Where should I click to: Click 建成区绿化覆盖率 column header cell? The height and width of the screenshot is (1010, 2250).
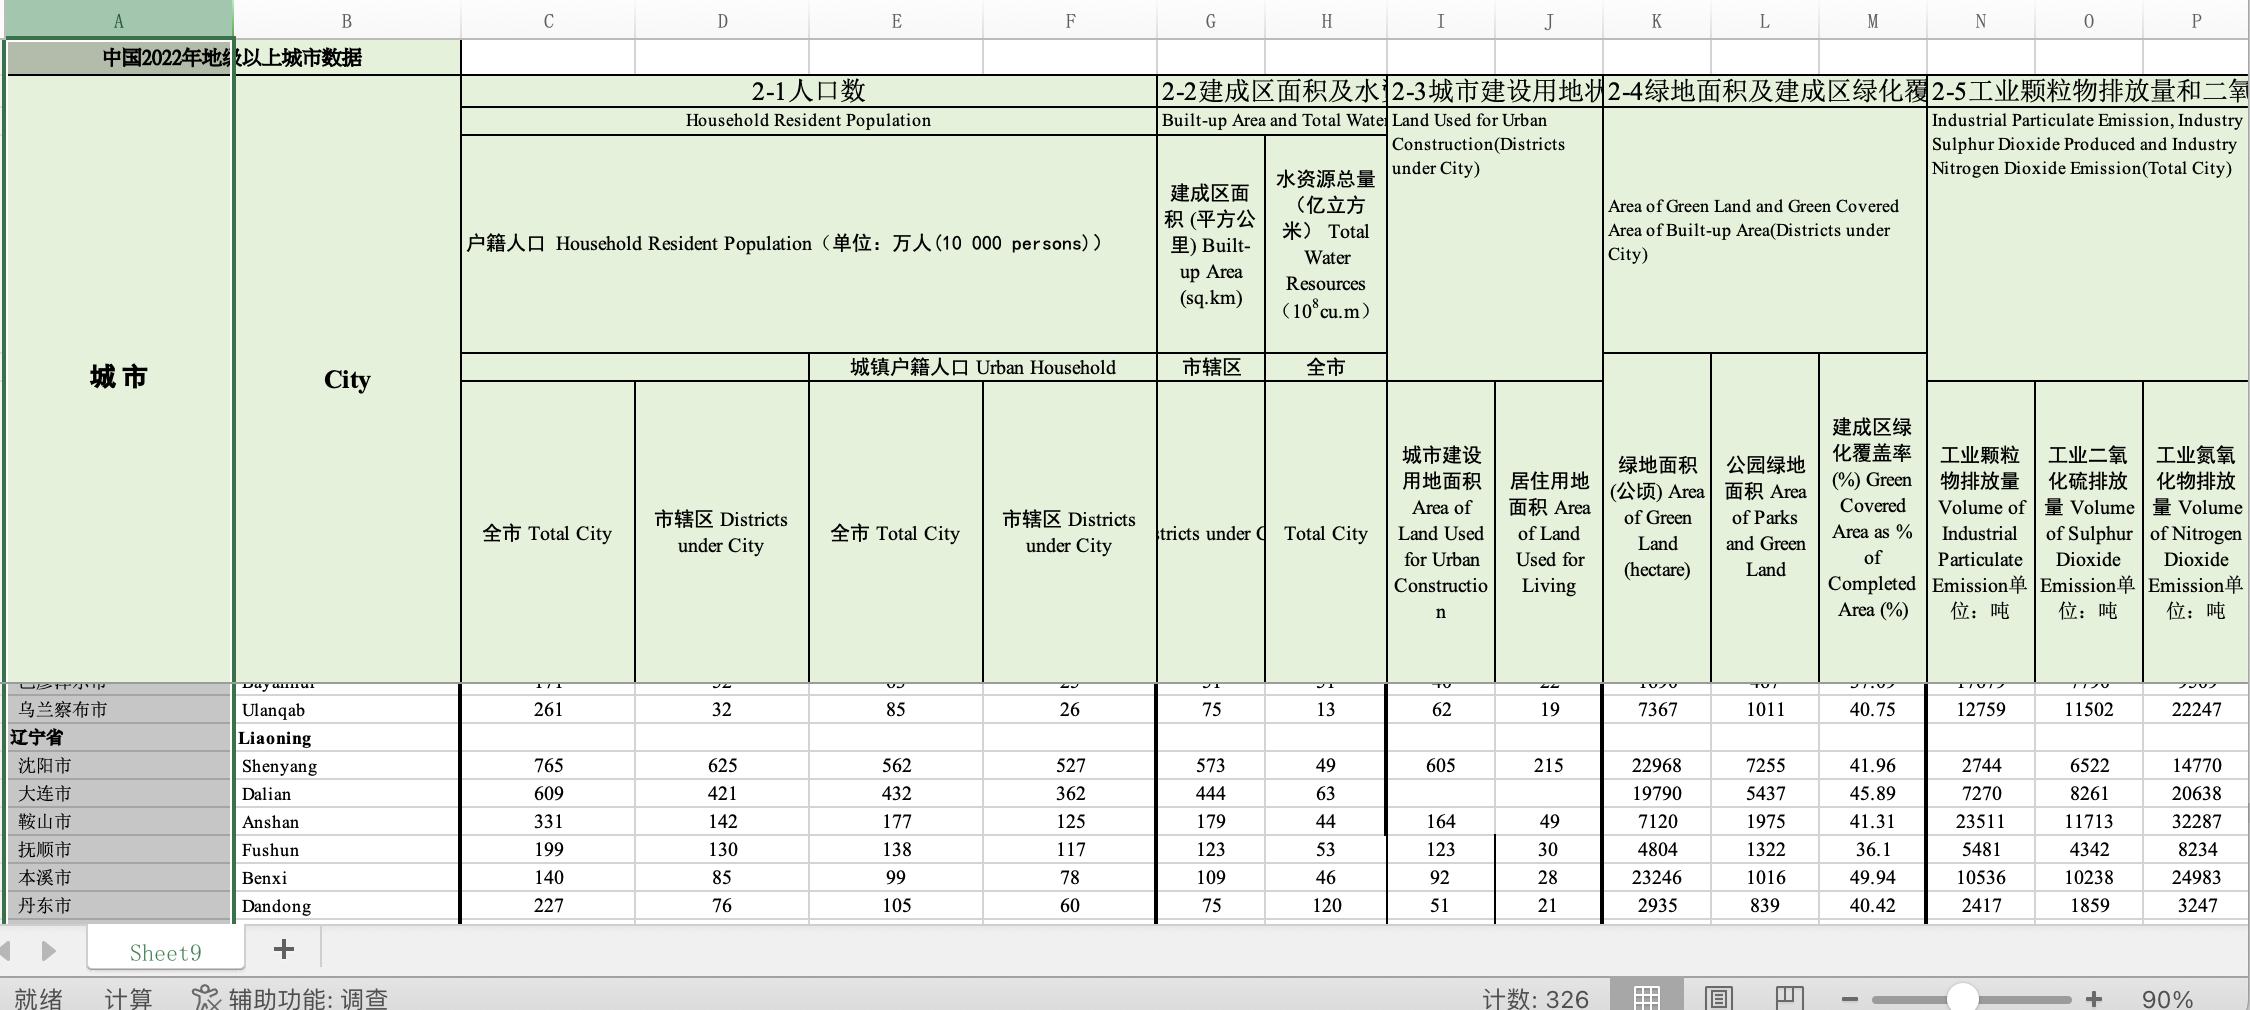pyautogui.click(x=1873, y=518)
